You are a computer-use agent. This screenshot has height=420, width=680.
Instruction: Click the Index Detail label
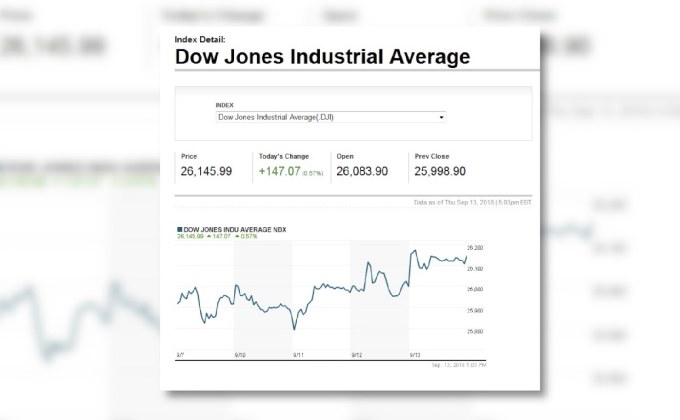point(207,39)
